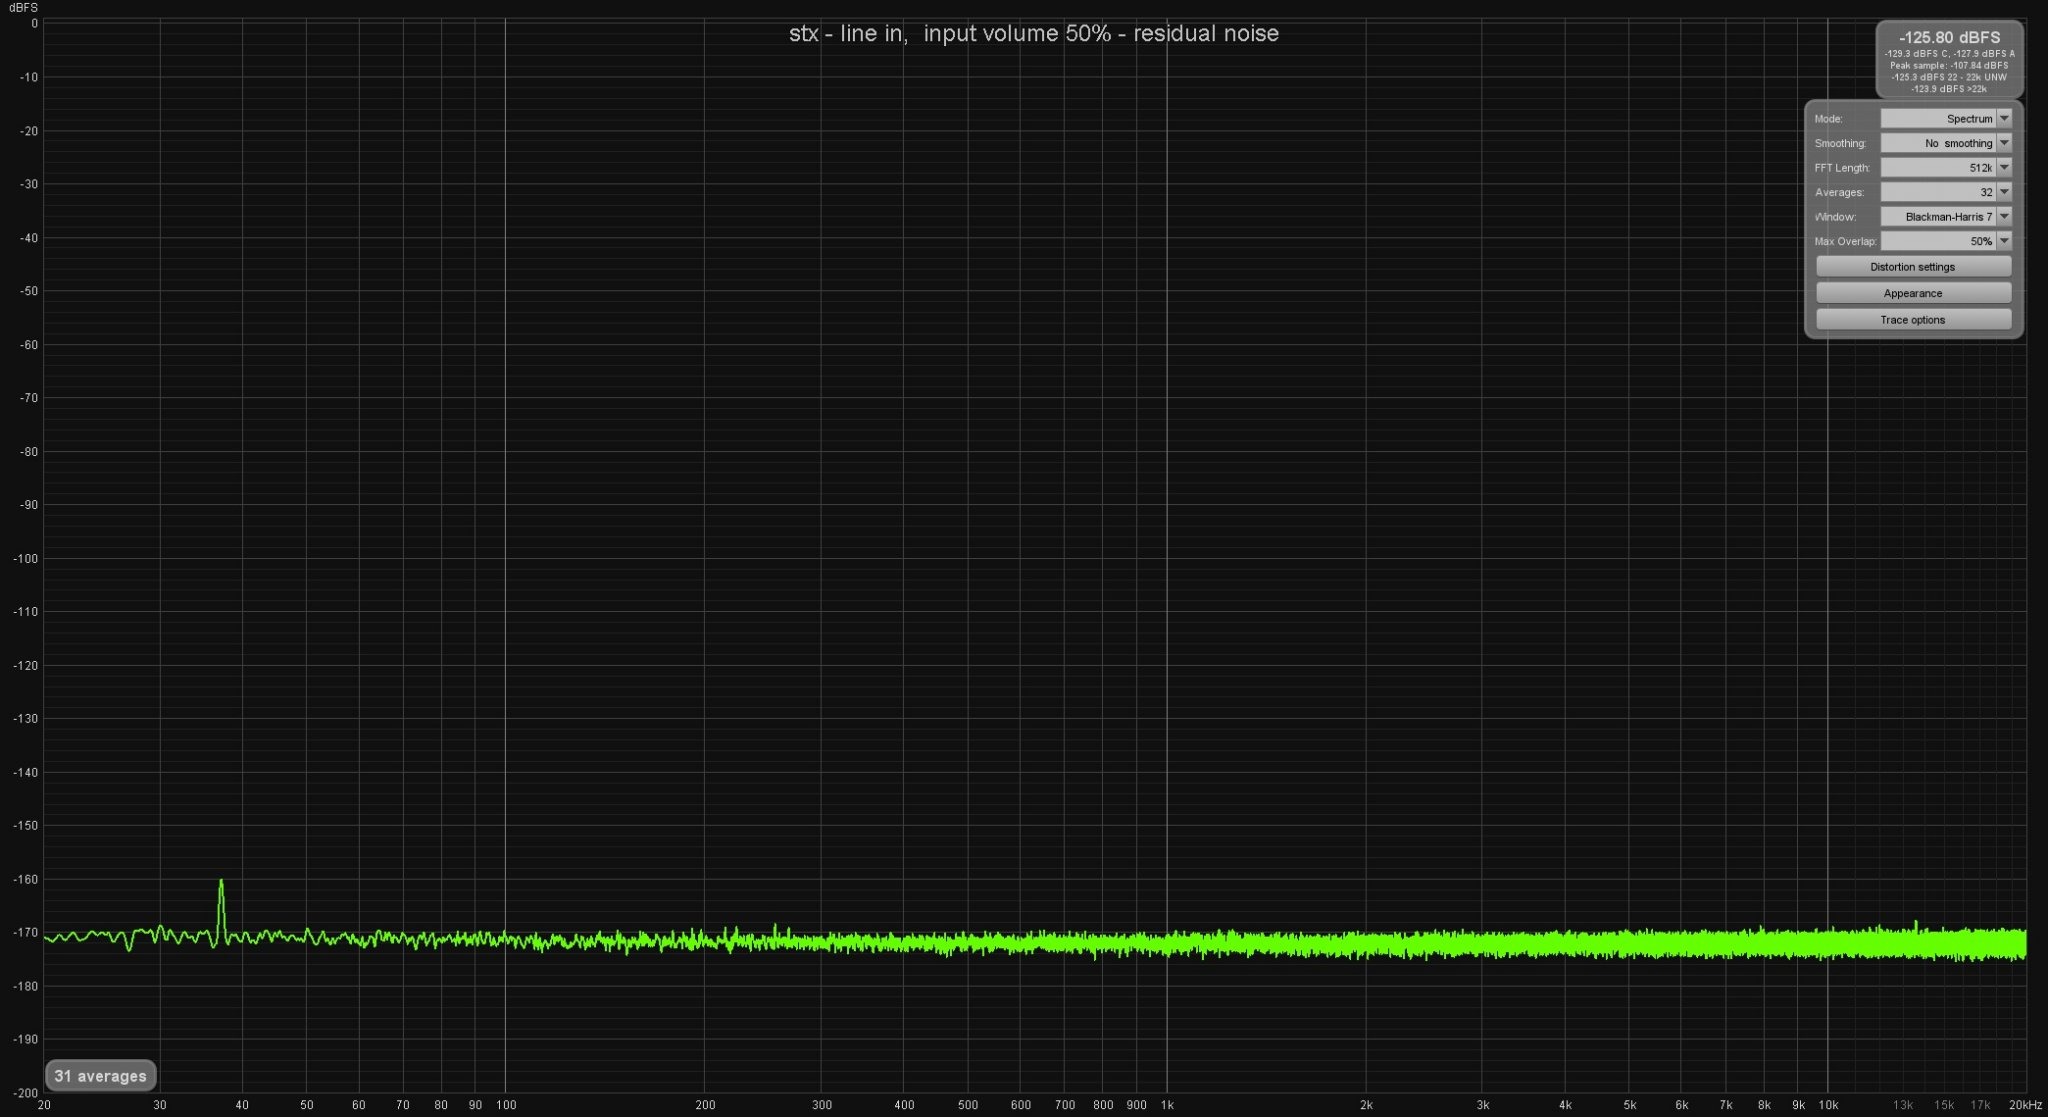This screenshot has height=1117, width=2048.
Task: Click the -125.80 dBFS level readout
Action: pyautogui.click(x=1949, y=37)
